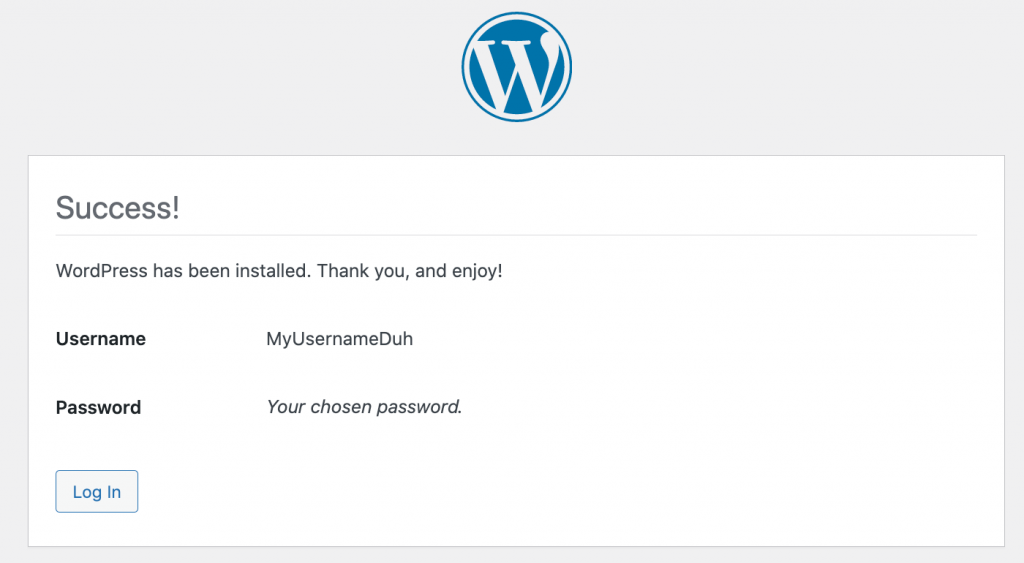Click the bold Username label
The width and height of the screenshot is (1024, 563).
point(100,339)
